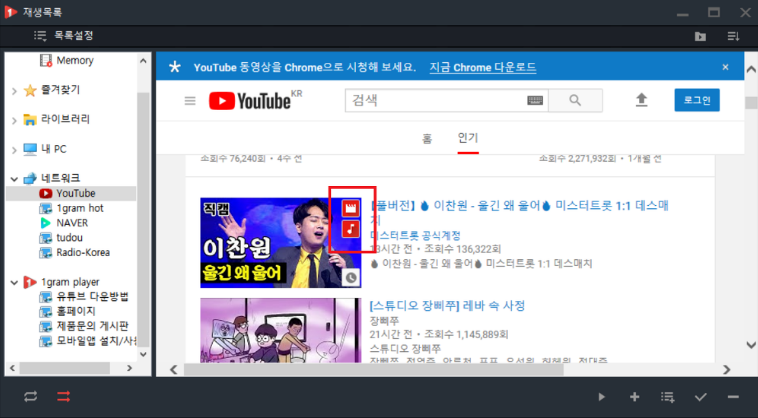Screen dimensions: 758x418
Task: Open the 미스터트롯 공식계정 channel link
Action: tap(416, 236)
